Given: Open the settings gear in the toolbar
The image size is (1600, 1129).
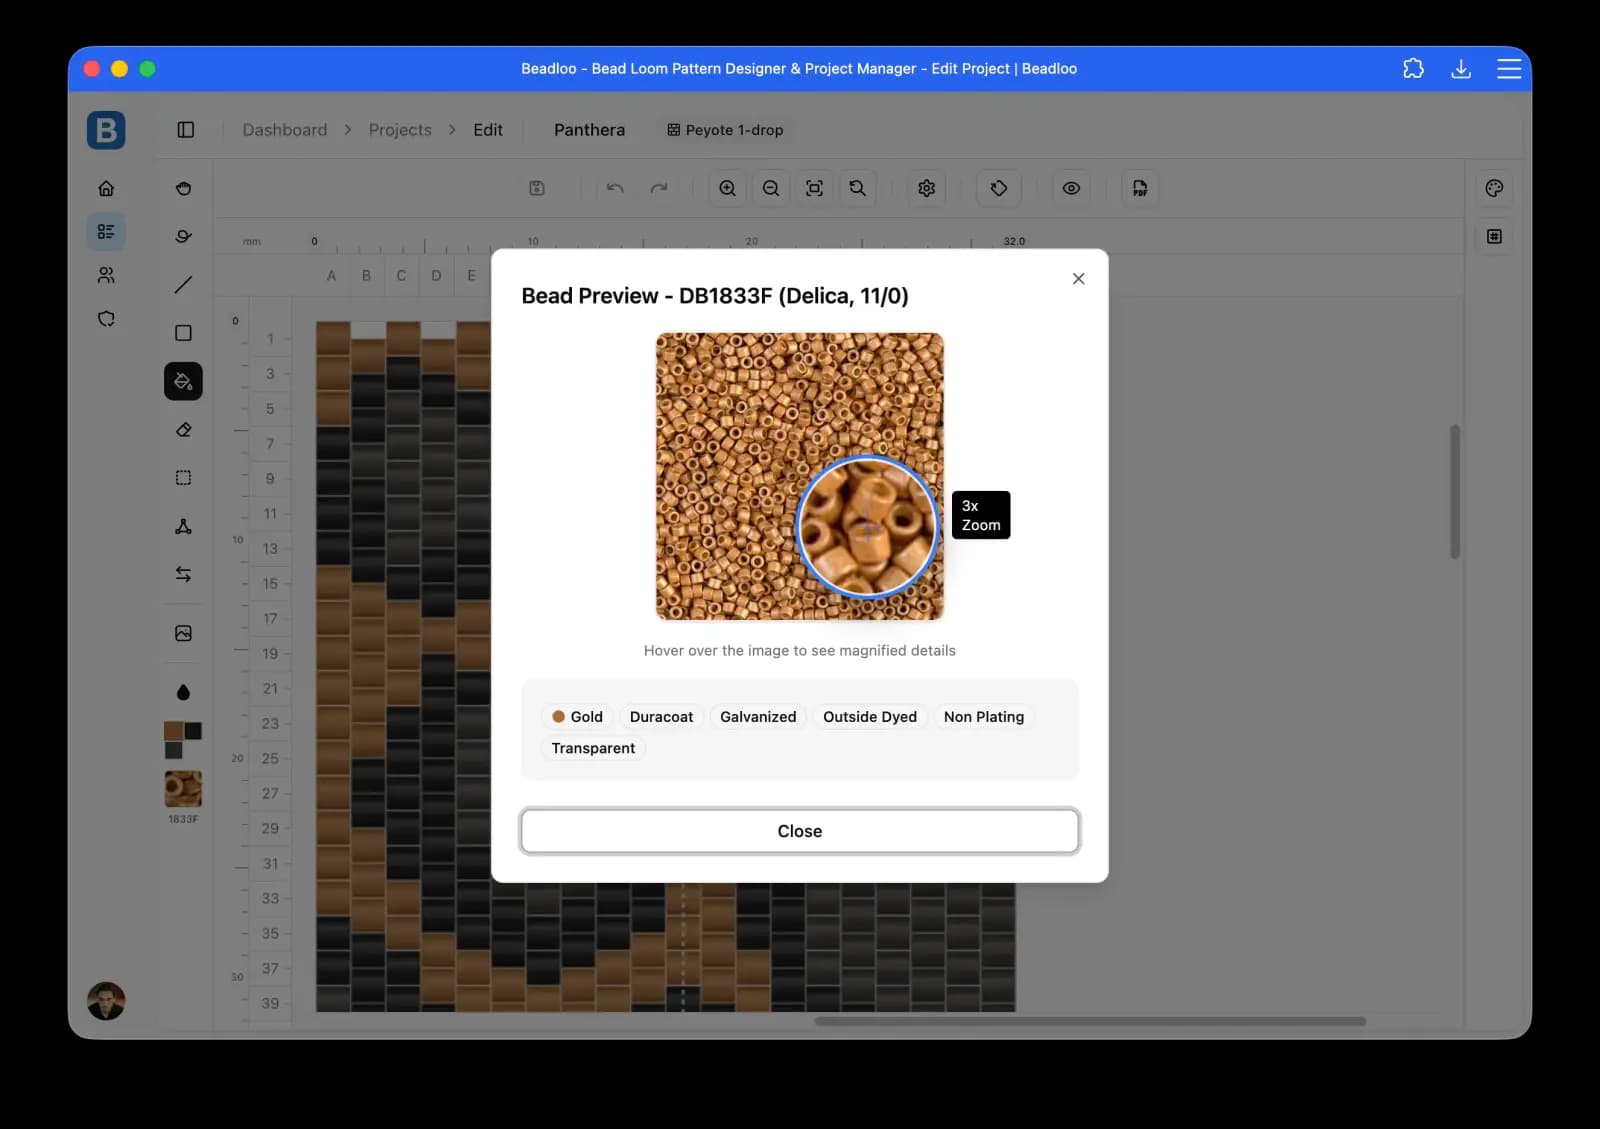Looking at the screenshot, I should click(x=927, y=188).
